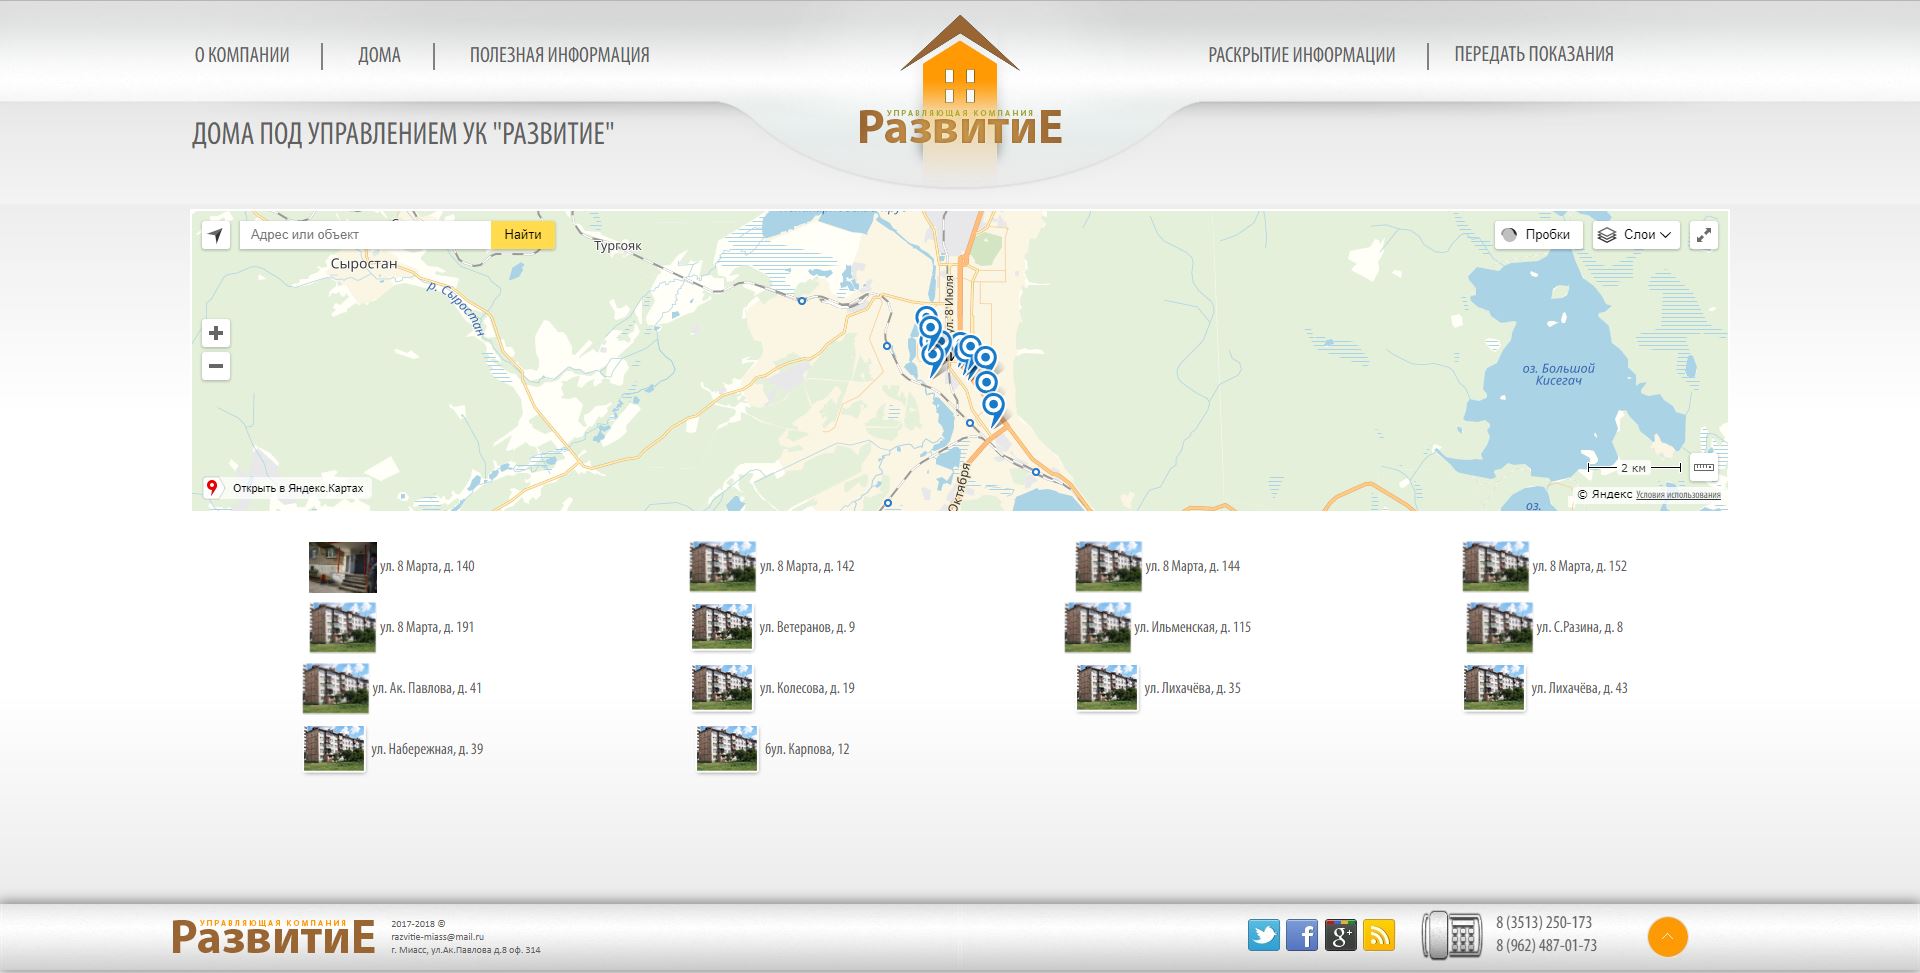The width and height of the screenshot is (1920, 973).
Task: Click thumbnail of бул. Карпова, 12
Action: click(727, 749)
